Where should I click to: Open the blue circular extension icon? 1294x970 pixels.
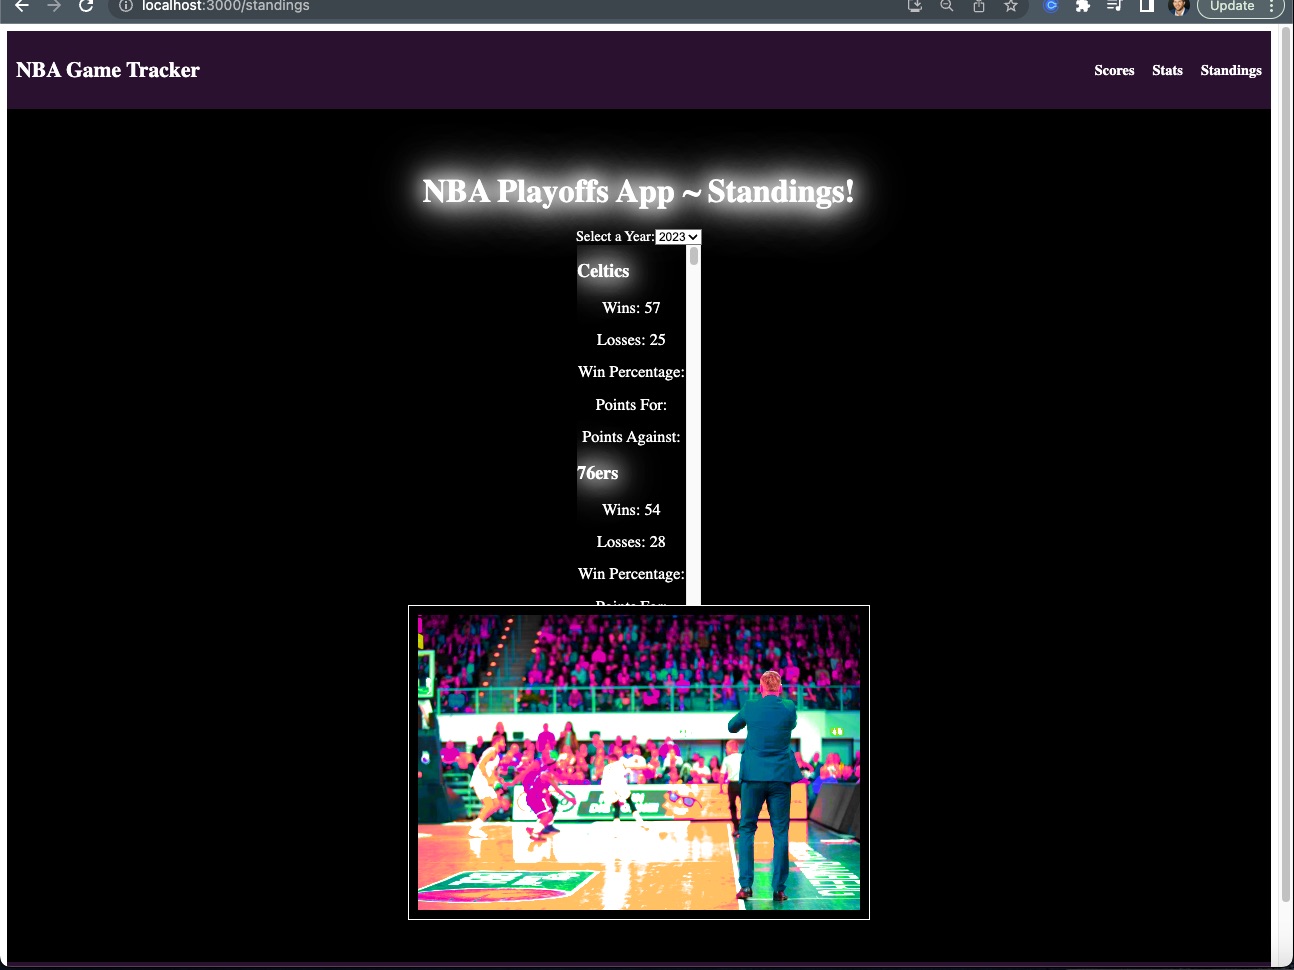click(1050, 6)
